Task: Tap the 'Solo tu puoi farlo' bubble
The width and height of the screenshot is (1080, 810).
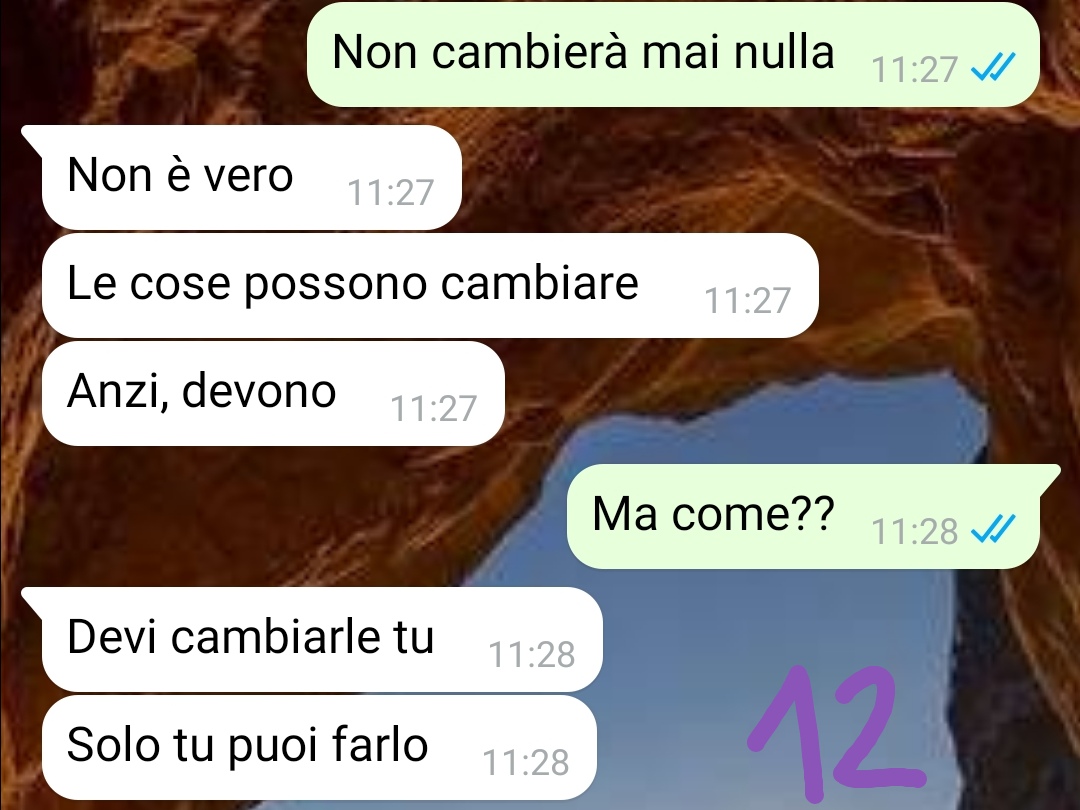Action: tap(319, 747)
